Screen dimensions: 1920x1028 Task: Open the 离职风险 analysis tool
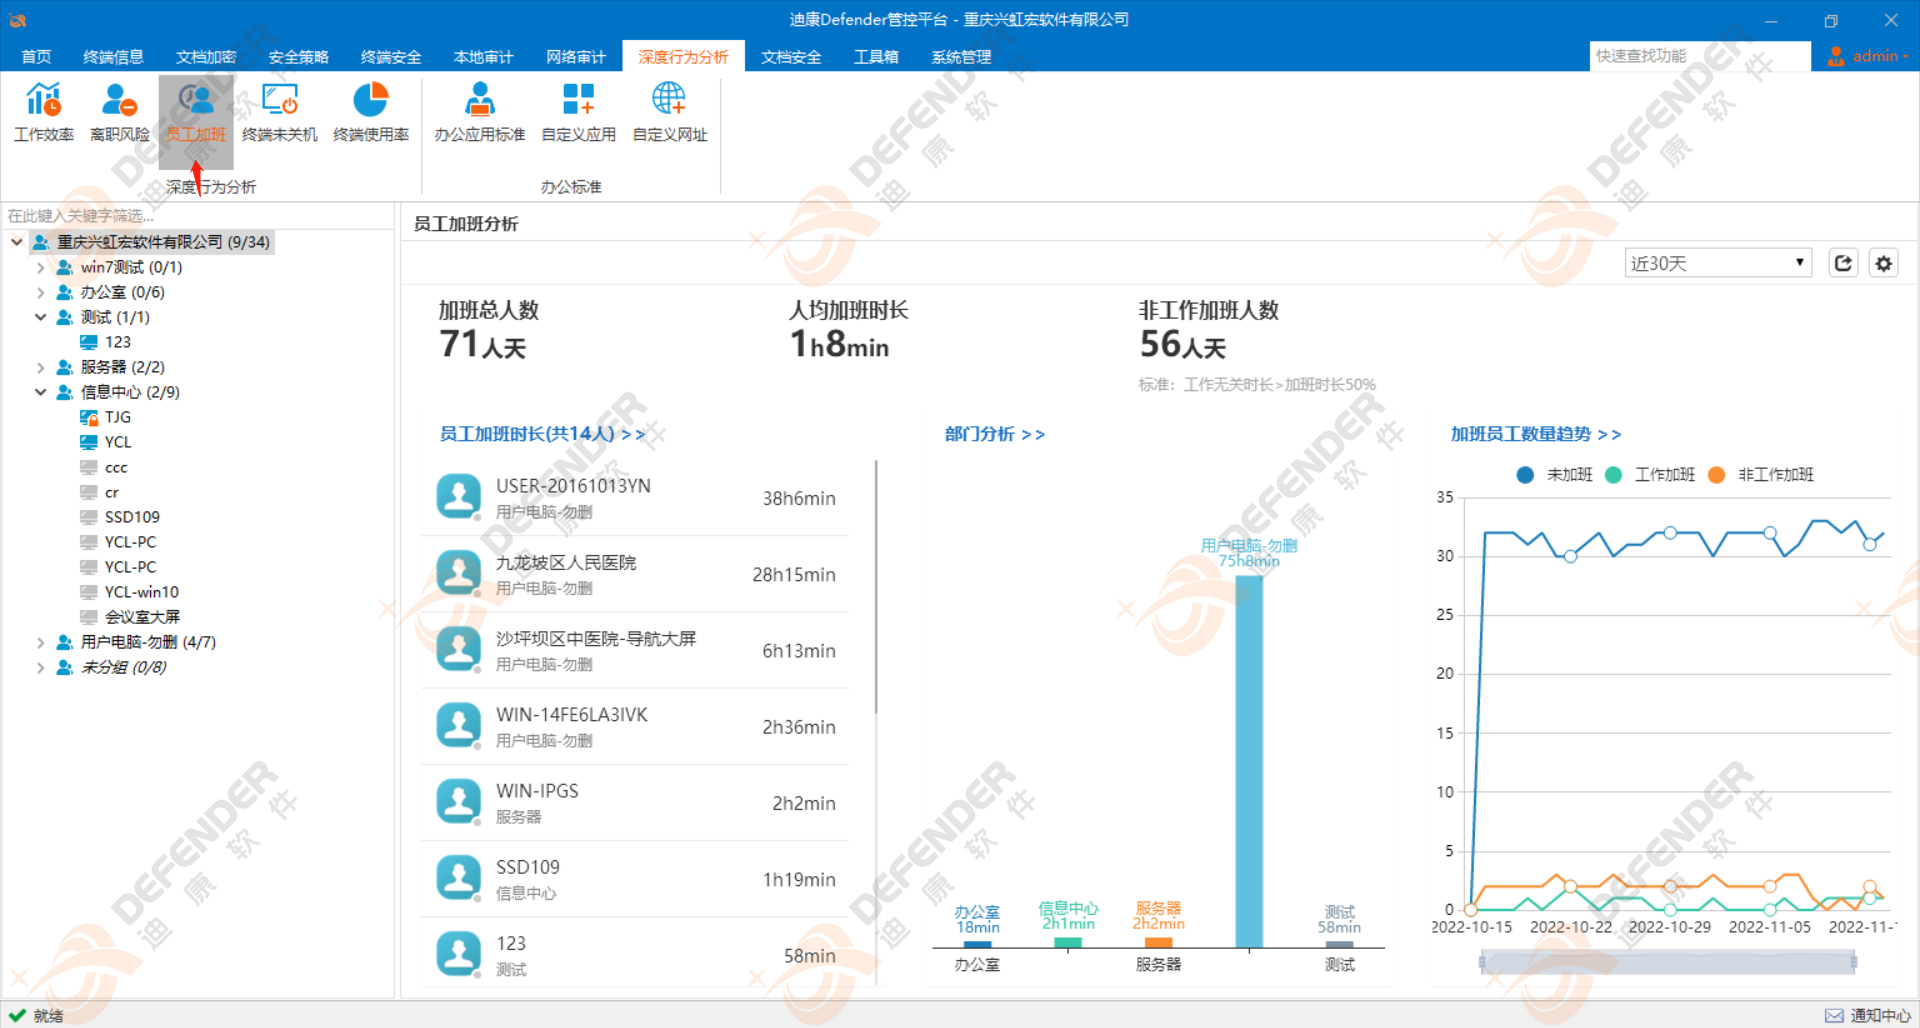pyautogui.click(x=120, y=113)
